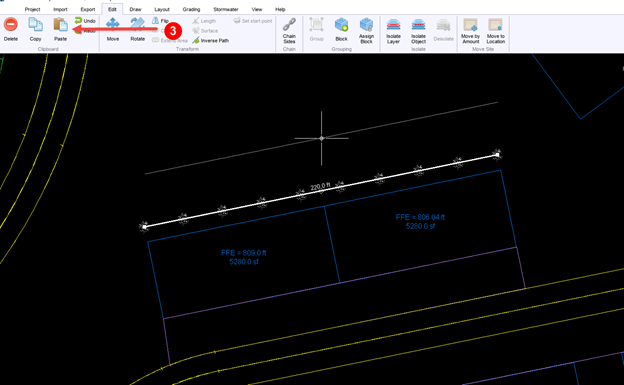Screen dimensions: 624x385
Task: Click the greyed-out Surface tool
Action: pyautogui.click(x=205, y=31)
